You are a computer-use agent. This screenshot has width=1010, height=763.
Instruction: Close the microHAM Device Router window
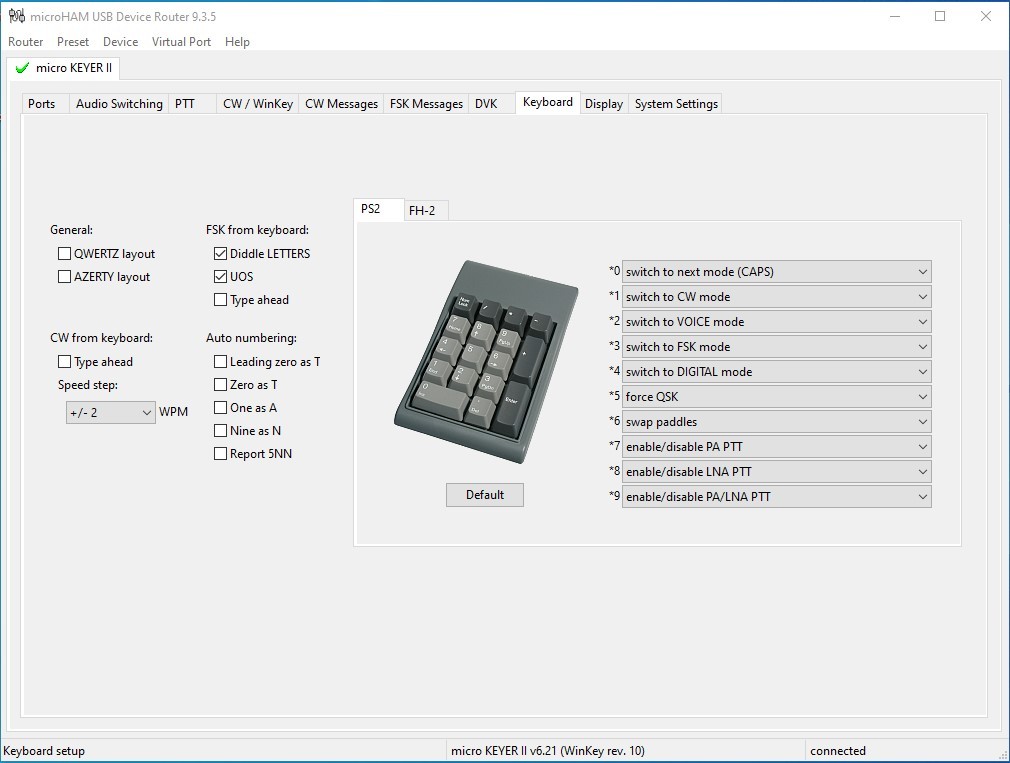coord(986,16)
